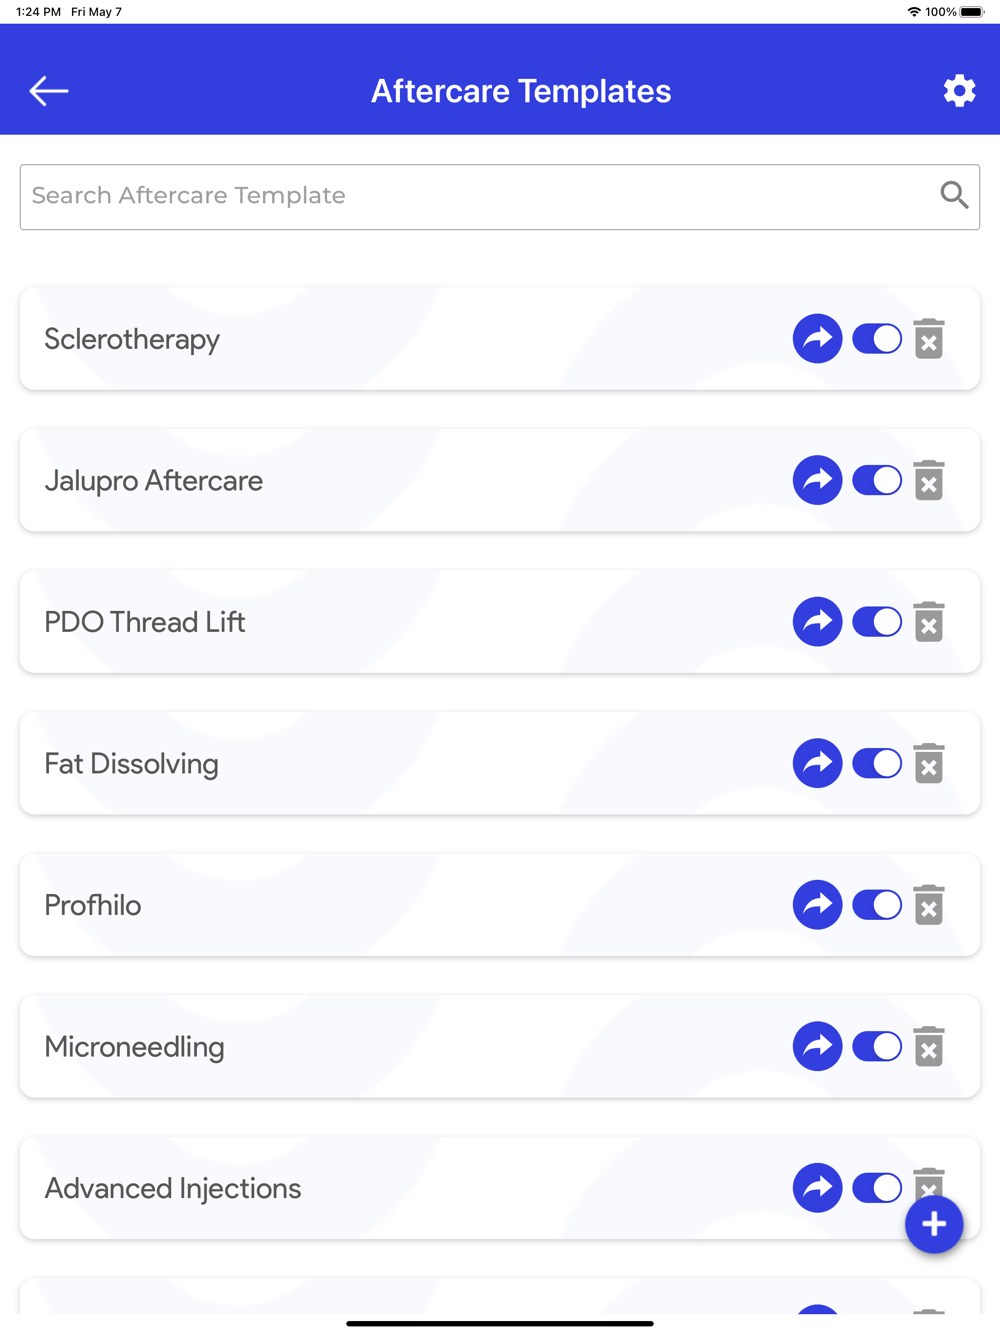Go back using the arrow icon

tap(48, 91)
